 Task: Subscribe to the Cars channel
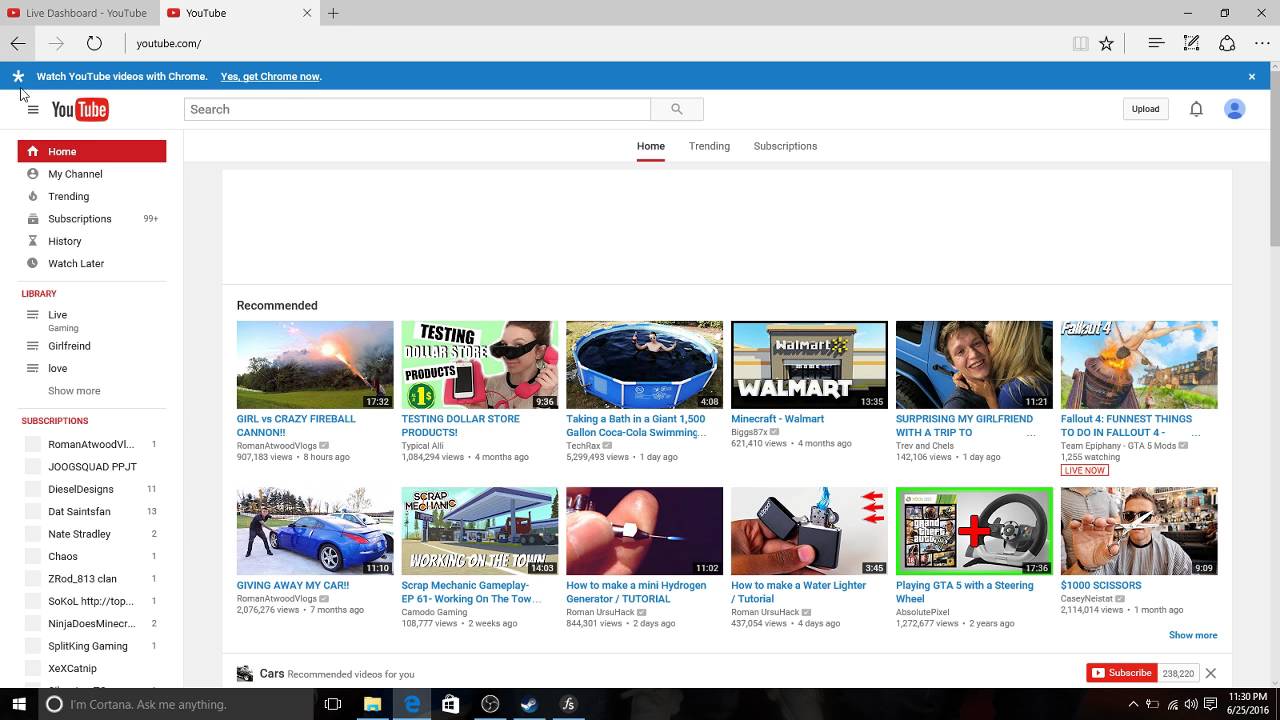[x=1121, y=673]
